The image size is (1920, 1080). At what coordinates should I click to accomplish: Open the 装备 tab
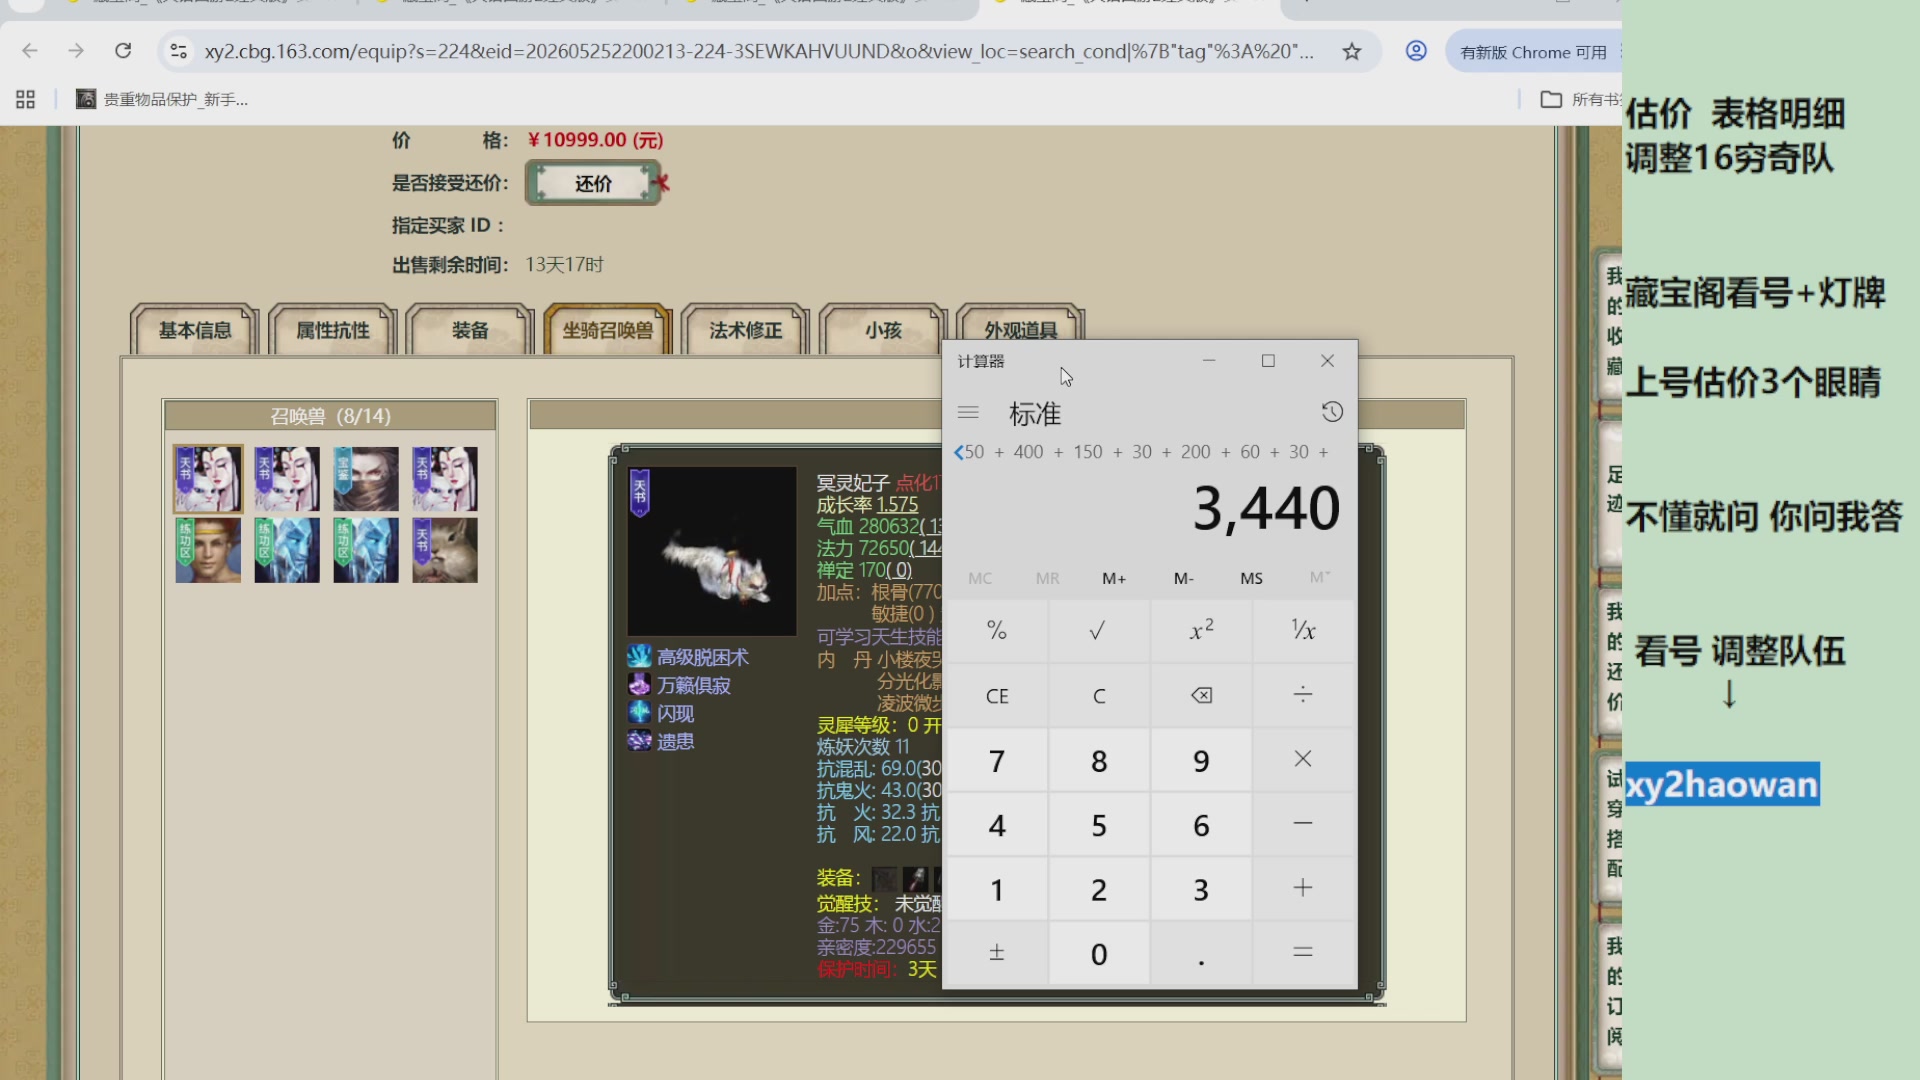click(x=470, y=330)
